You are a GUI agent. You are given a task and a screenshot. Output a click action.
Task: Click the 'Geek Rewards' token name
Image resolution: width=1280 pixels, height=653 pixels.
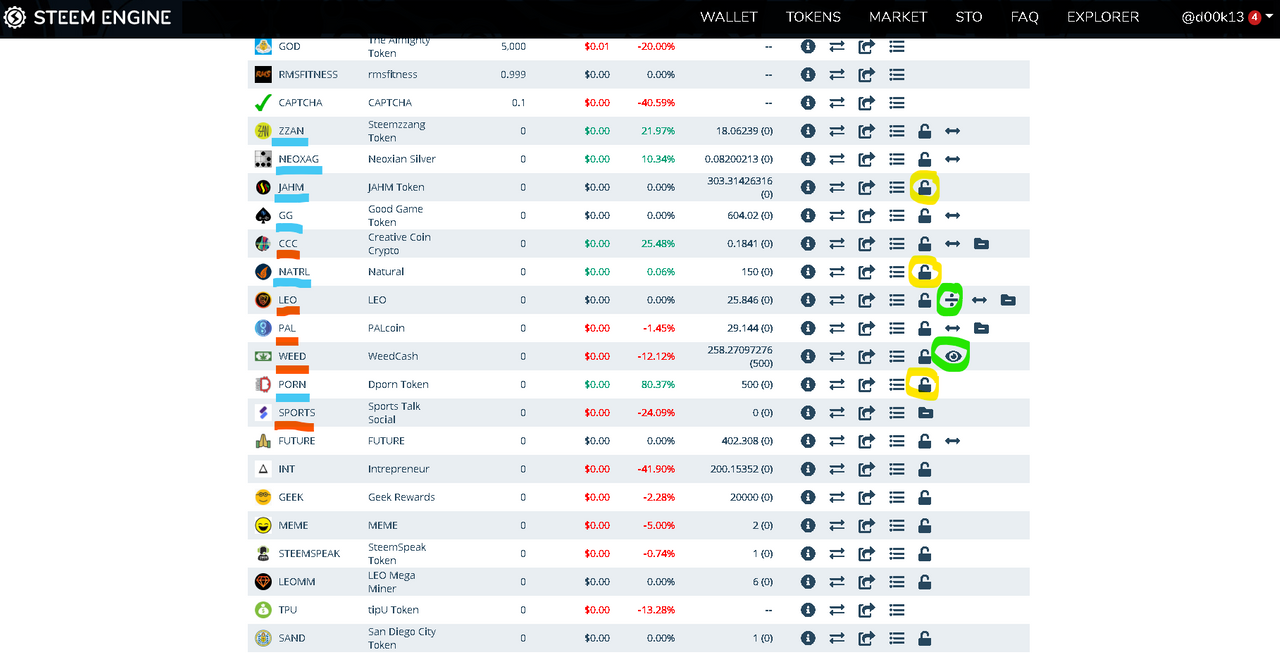pyautogui.click(x=401, y=497)
